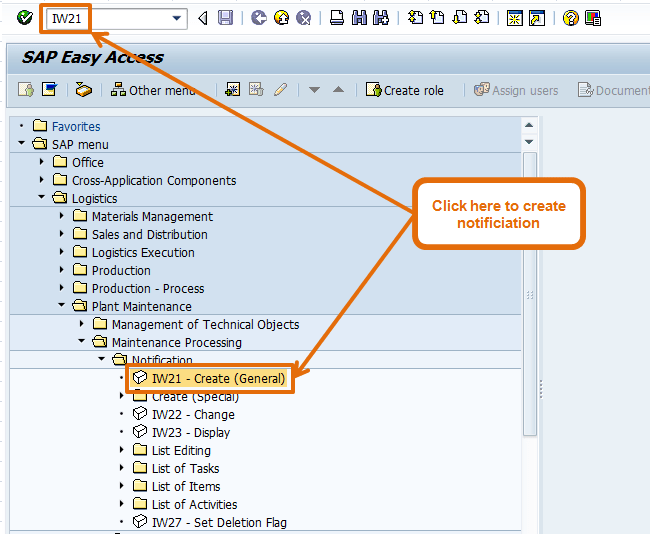Viewport: 650px width, 534px height.
Task: Expand the Logistics Execution folder
Action: click(61, 251)
